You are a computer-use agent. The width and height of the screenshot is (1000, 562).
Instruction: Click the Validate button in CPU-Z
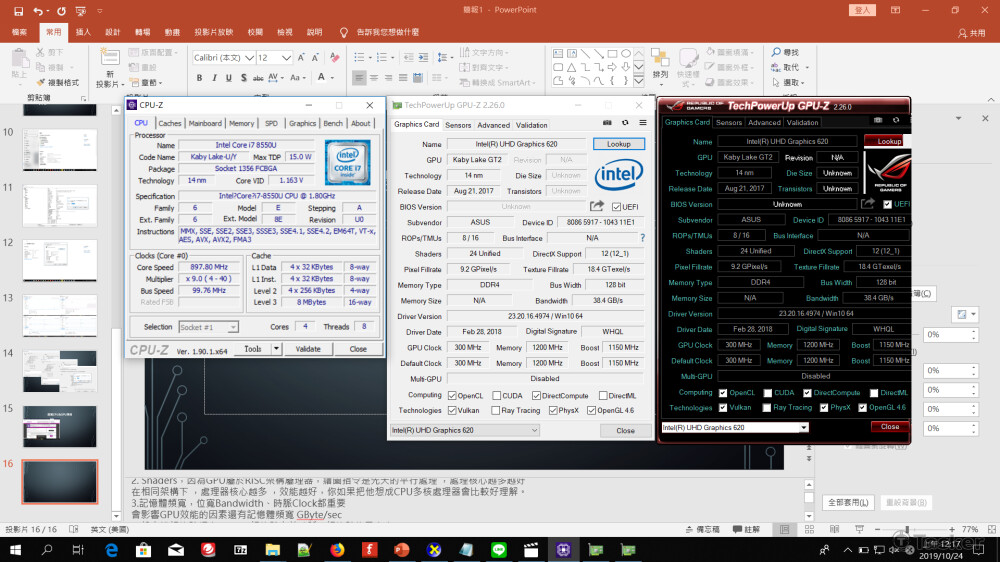(x=308, y=349)
